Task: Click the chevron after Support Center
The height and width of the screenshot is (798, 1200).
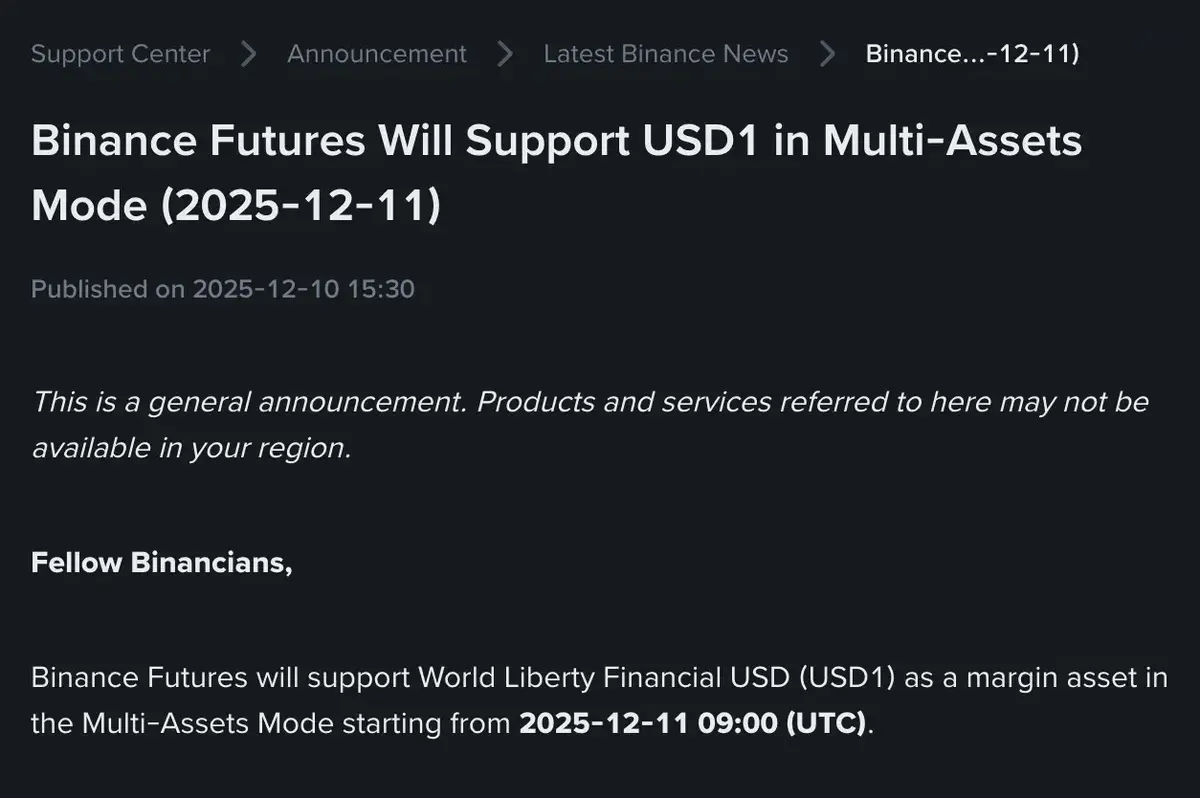Action: click(247, 54)
